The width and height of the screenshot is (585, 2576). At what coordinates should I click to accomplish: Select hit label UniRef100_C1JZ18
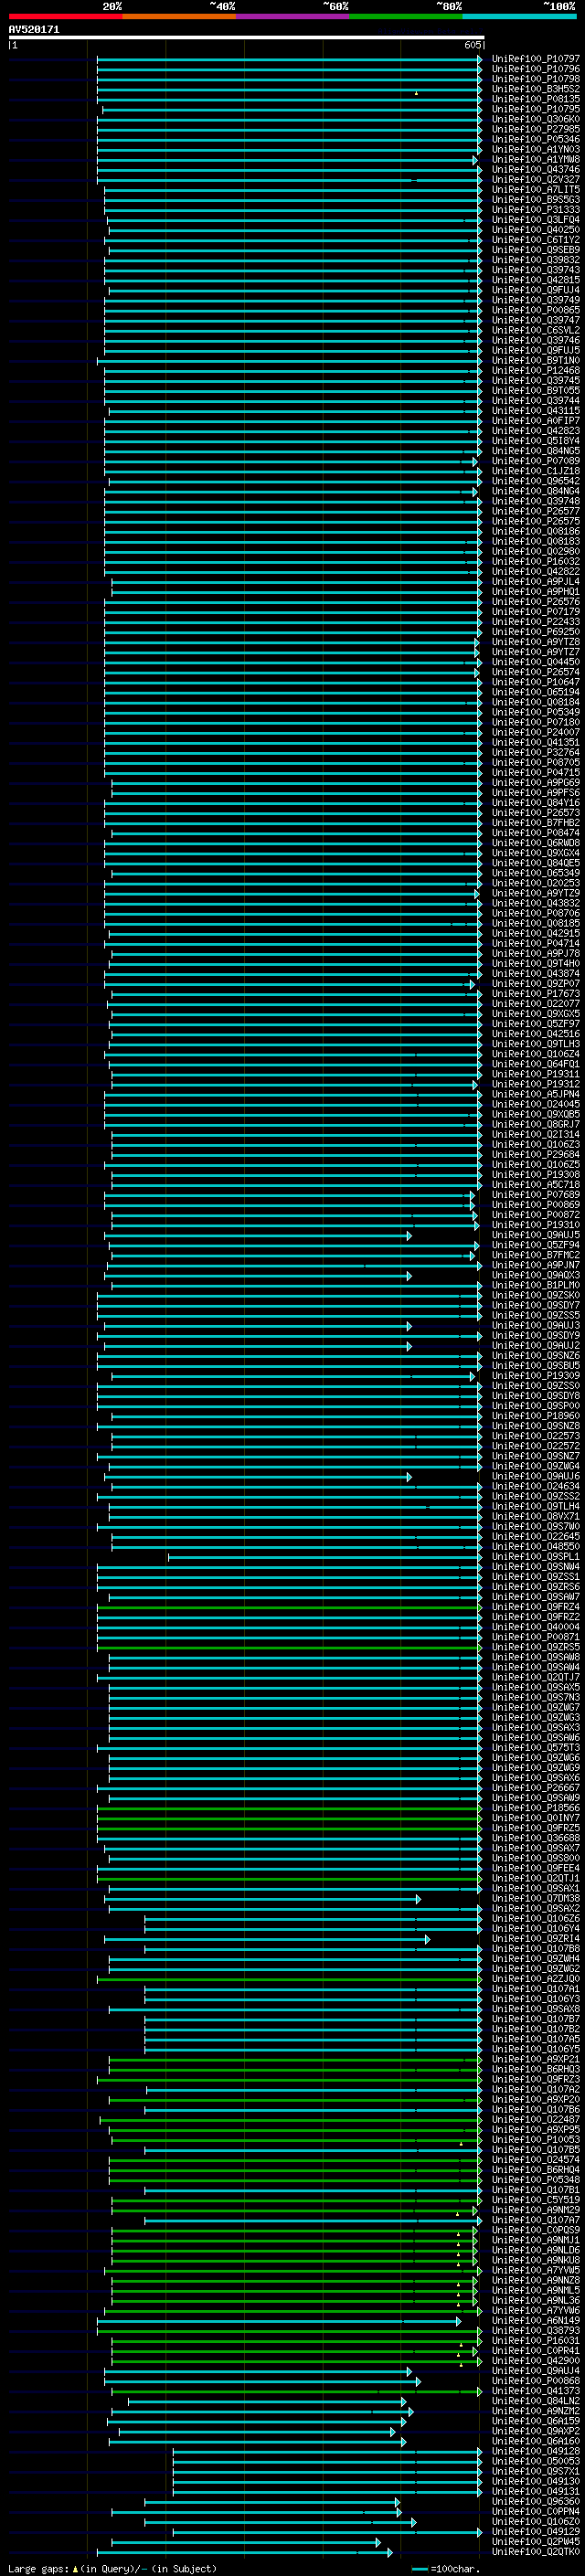click(536, 471)
